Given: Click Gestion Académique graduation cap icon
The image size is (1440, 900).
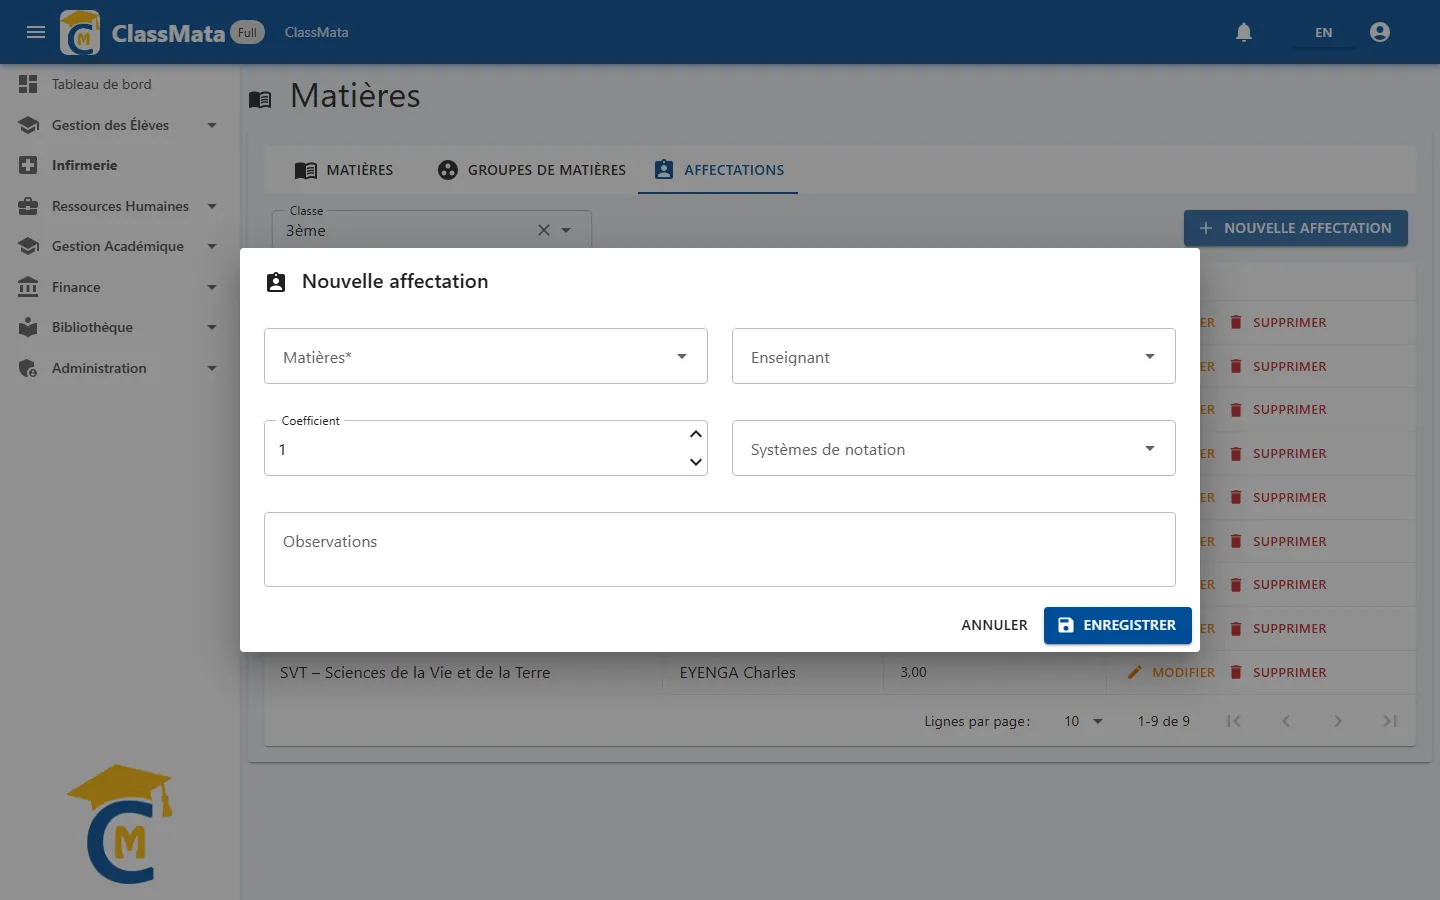Looking at the screenshot, I should (28, 246).
